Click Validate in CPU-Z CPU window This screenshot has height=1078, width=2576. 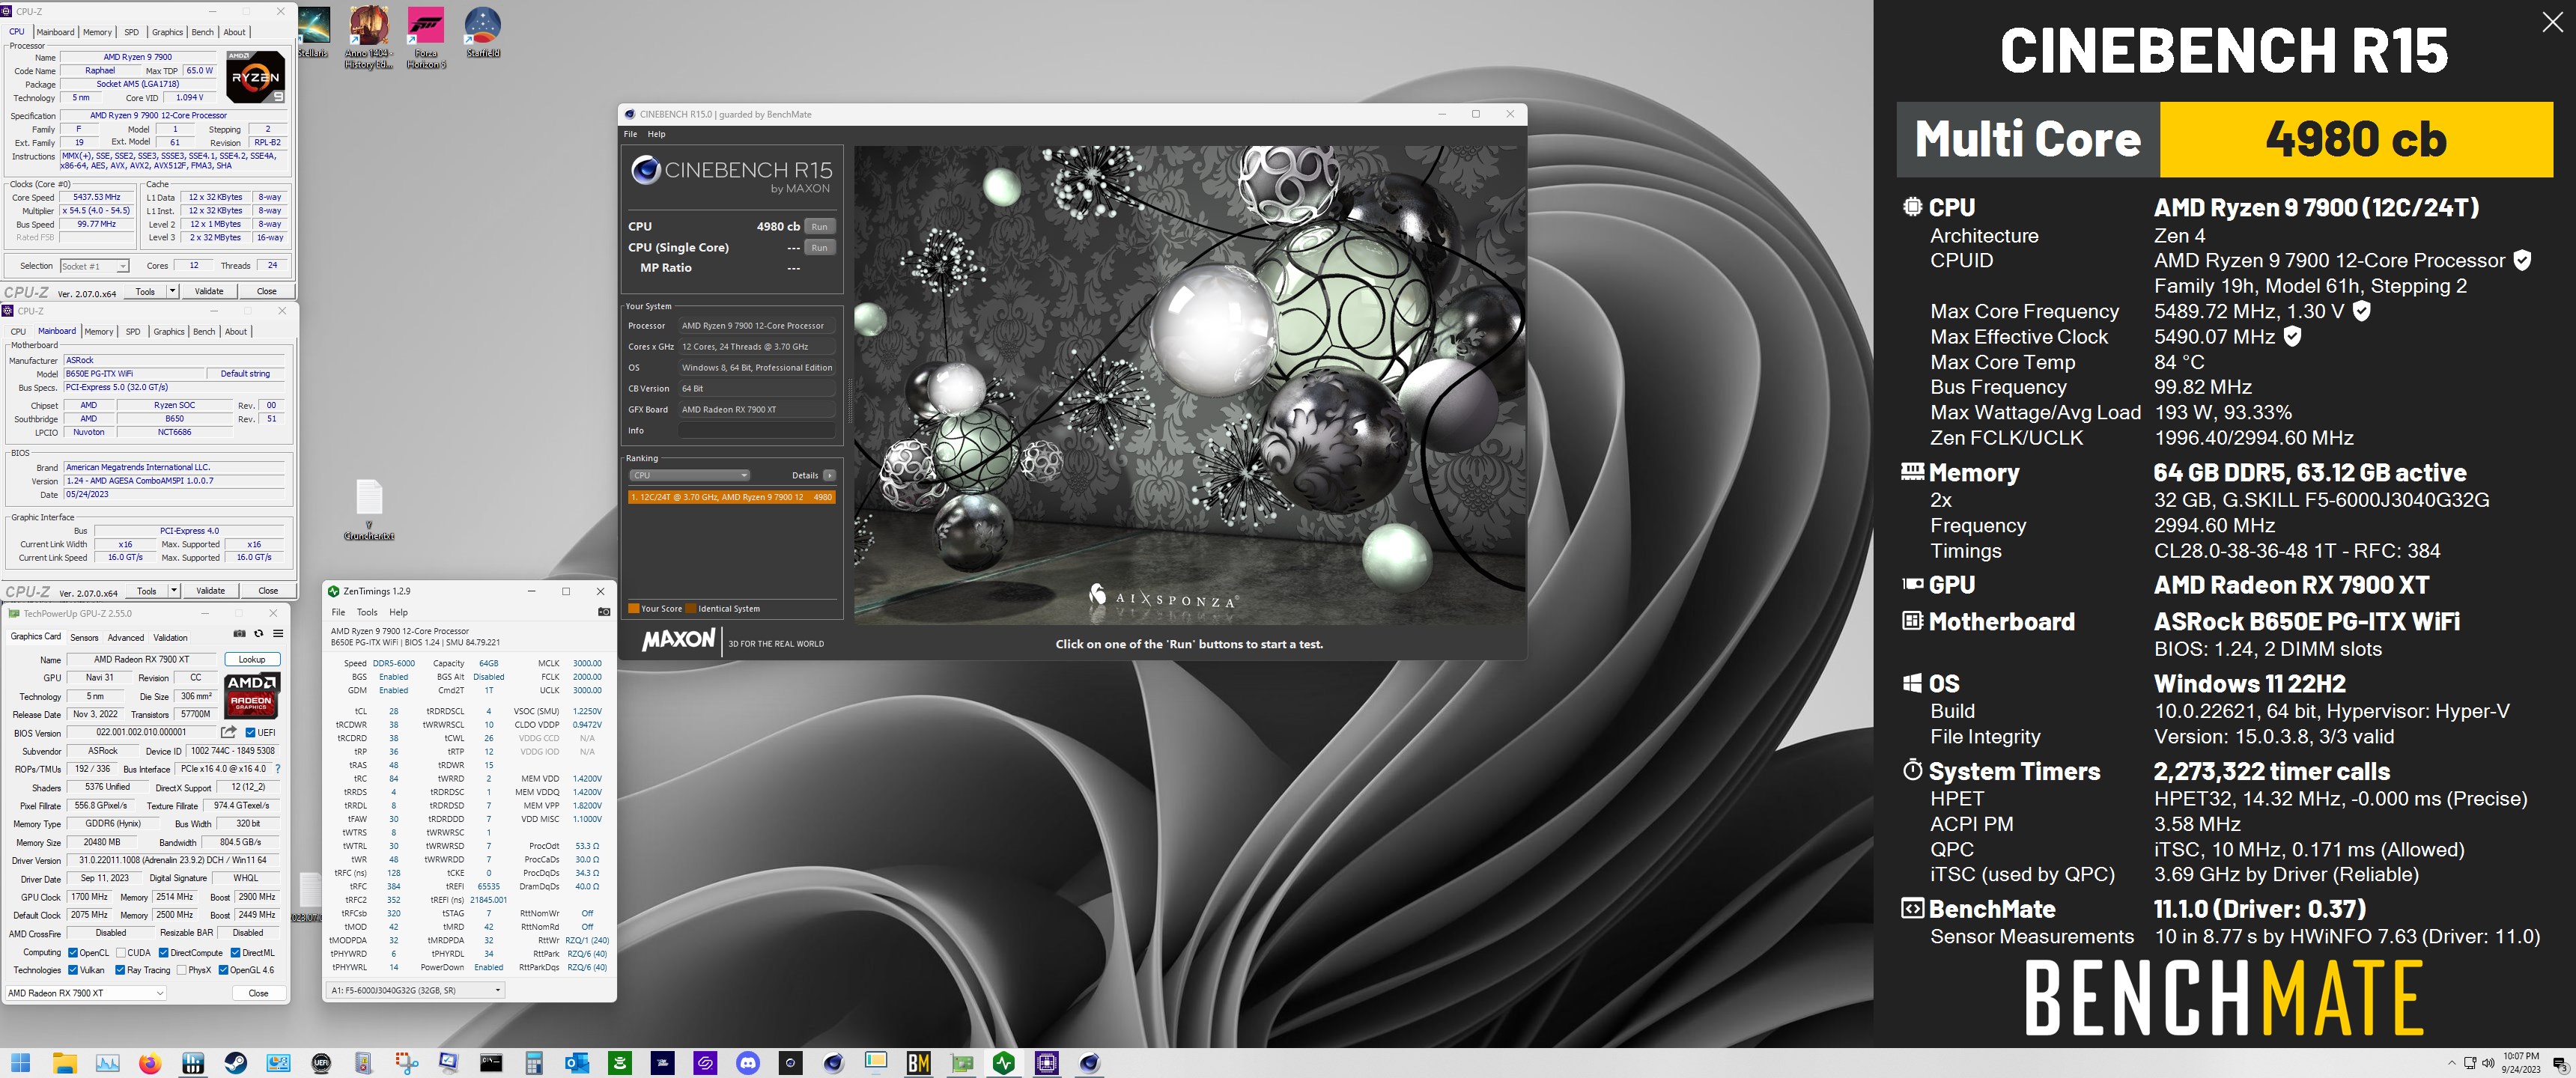tap(209, 291)
